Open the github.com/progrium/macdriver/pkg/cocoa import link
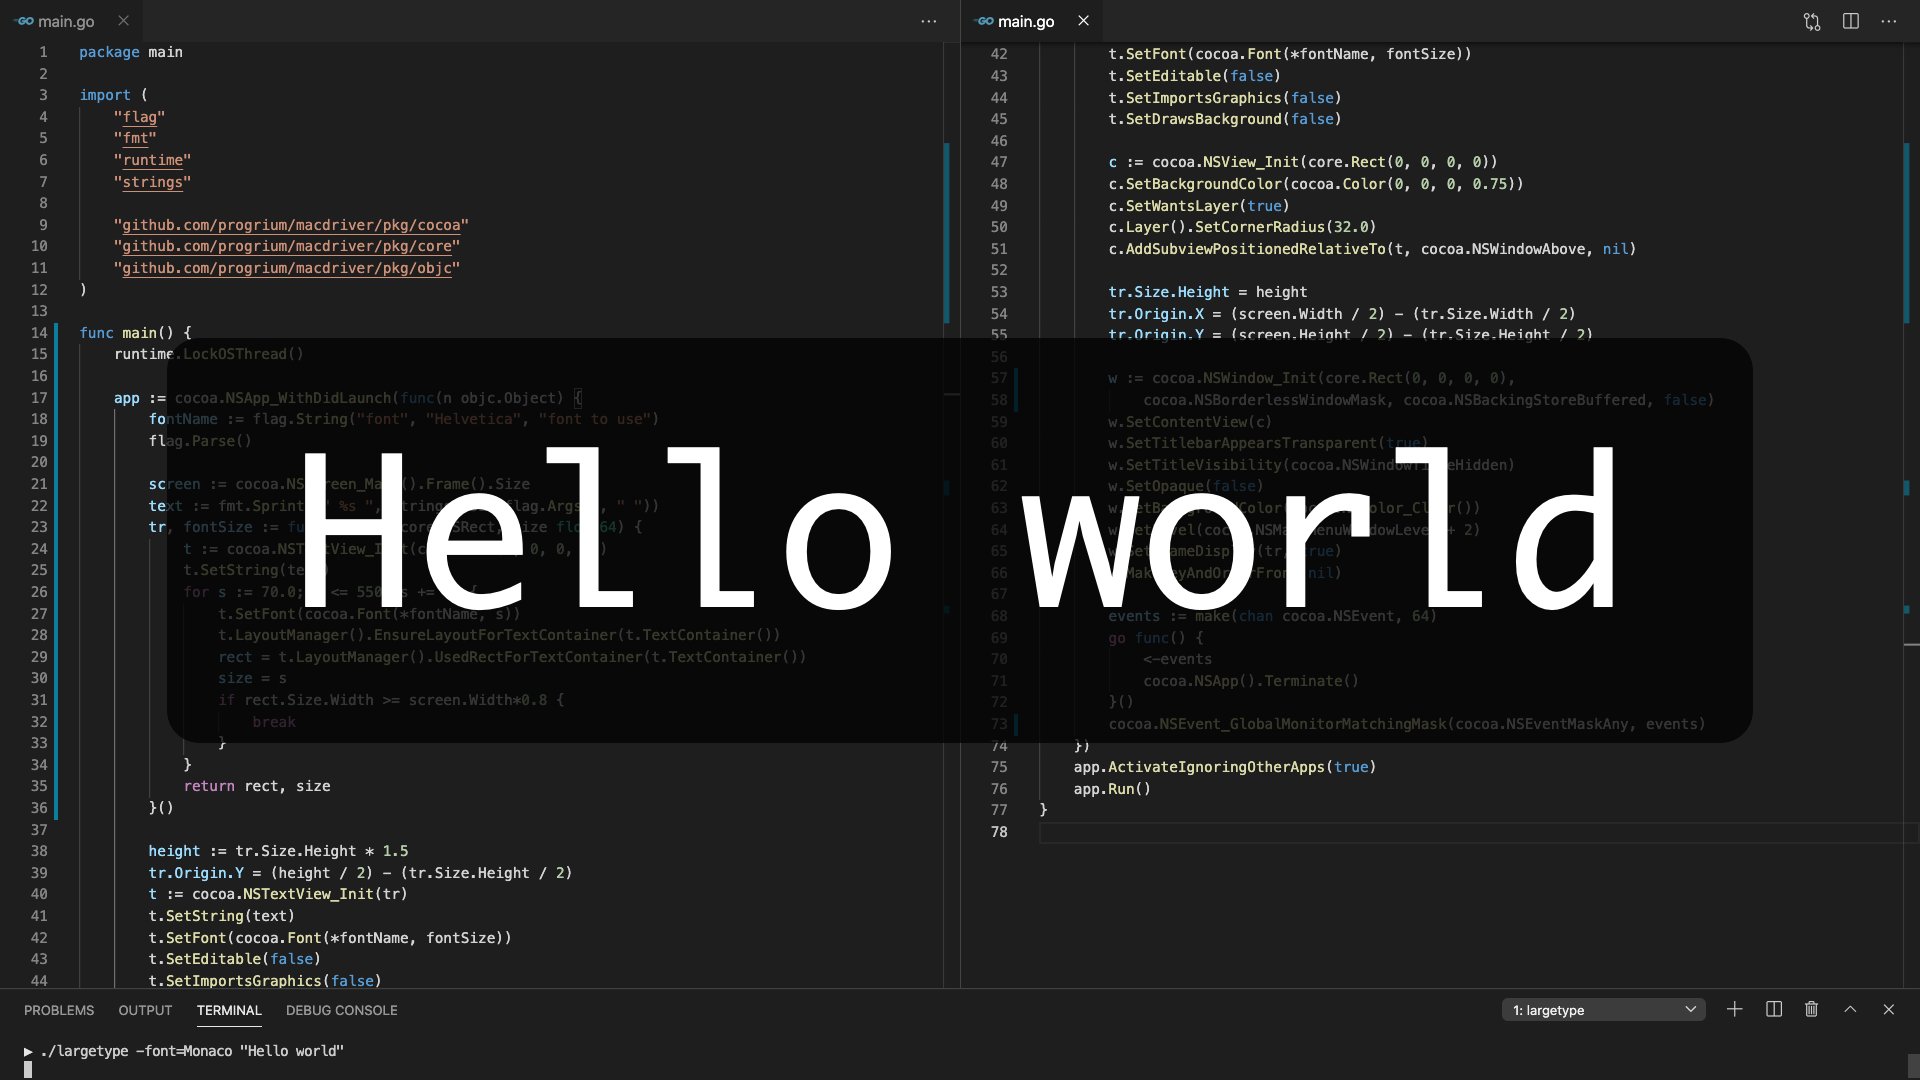This screenshot has height=1080, width=1920. [291, 225]
